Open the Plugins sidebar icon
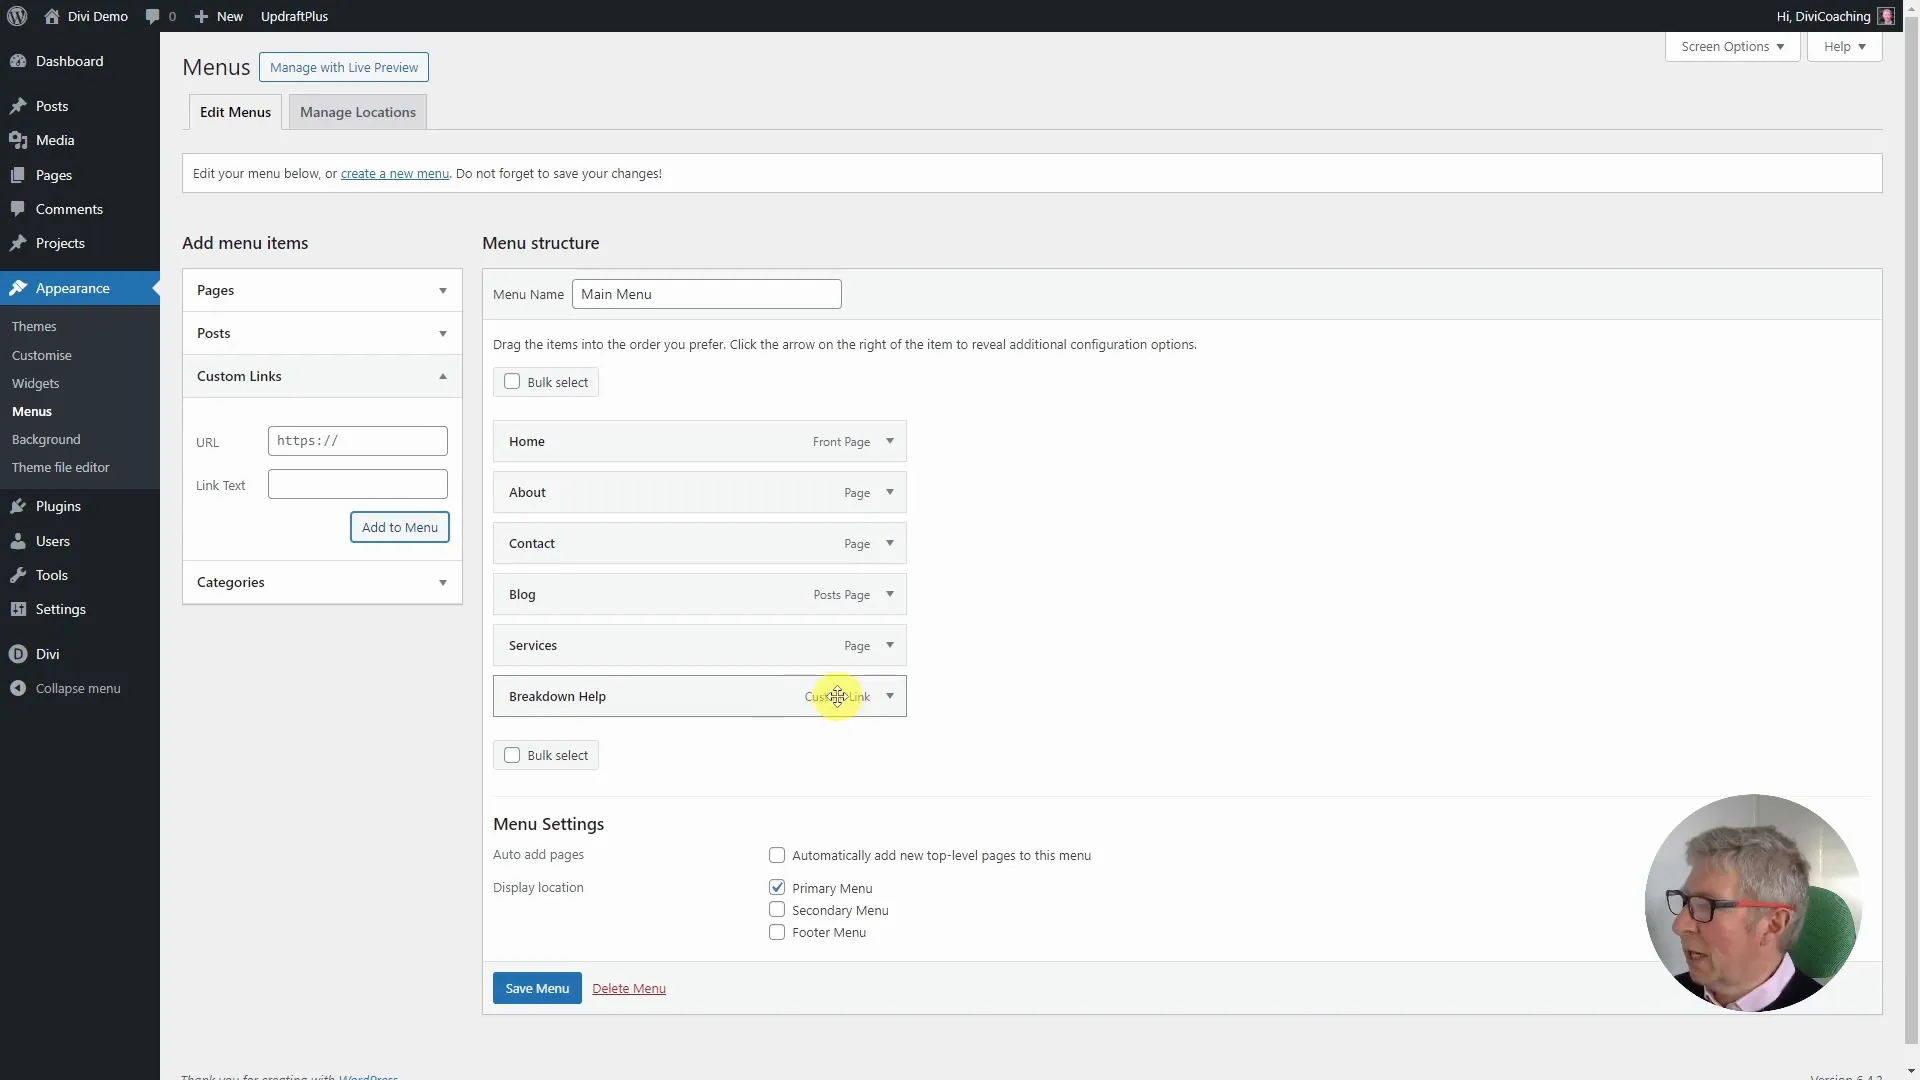Viewport: 1920px width, 1080px height. pos(18,506)
